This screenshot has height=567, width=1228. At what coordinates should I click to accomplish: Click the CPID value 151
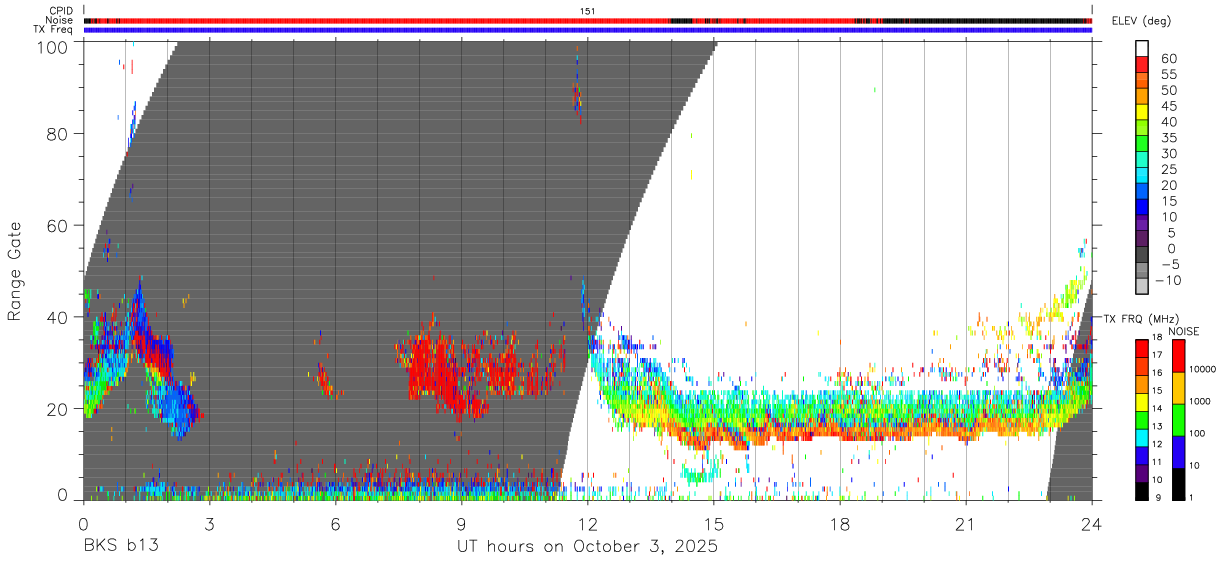pos(588,11)
